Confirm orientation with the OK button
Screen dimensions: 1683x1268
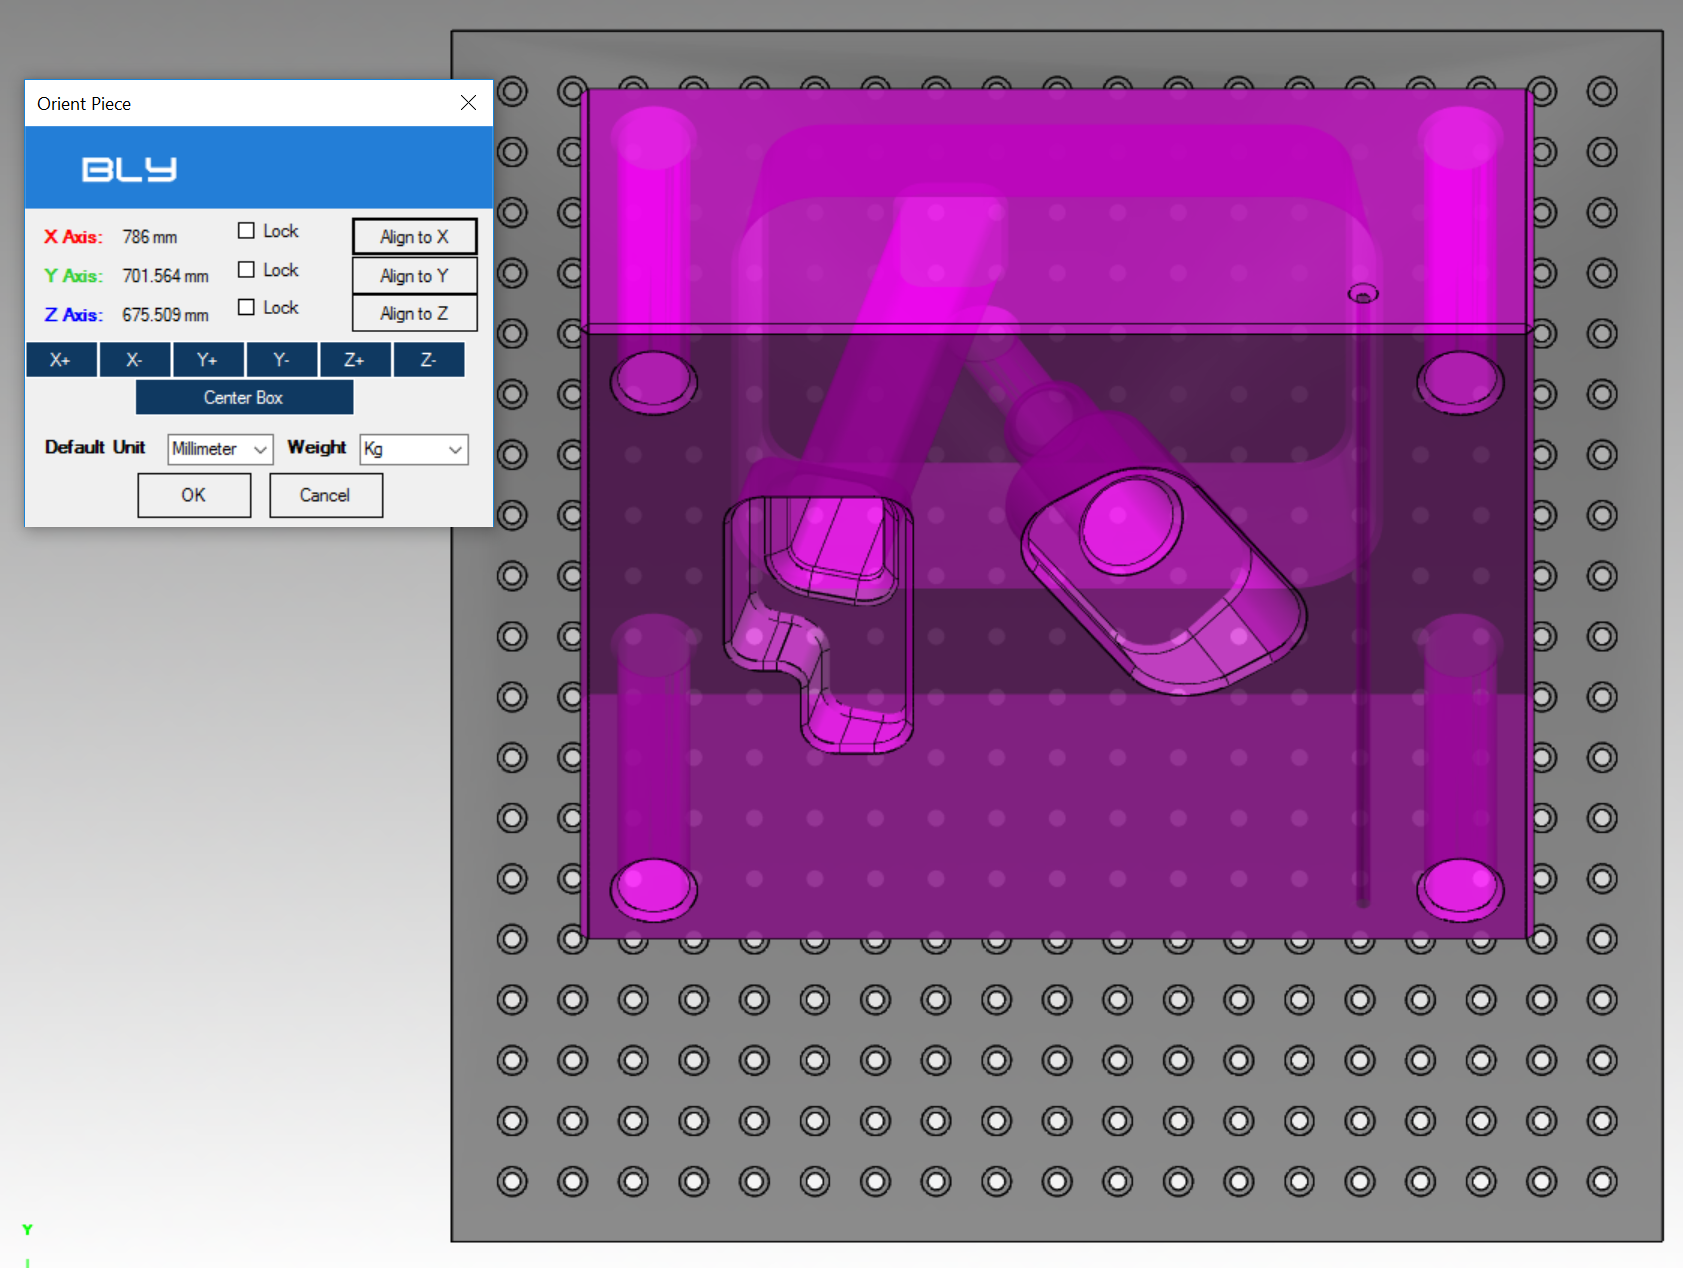point(194,495)
